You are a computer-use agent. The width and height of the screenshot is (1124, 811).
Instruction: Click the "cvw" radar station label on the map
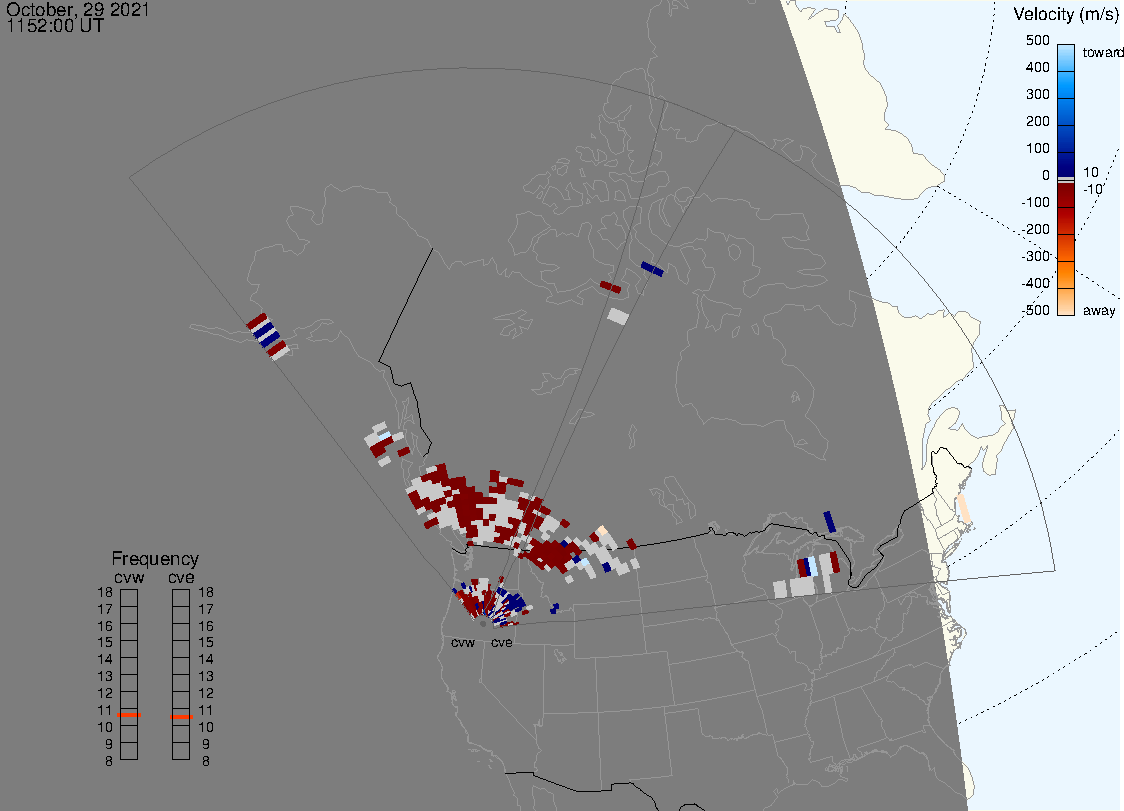(x=463, y=642)
